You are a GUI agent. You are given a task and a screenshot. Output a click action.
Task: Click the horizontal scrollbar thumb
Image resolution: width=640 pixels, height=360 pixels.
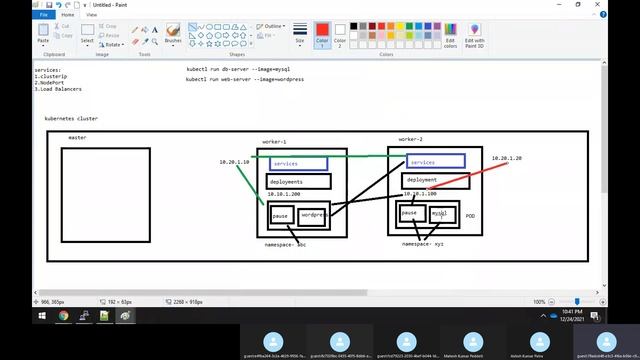point(203,293)
